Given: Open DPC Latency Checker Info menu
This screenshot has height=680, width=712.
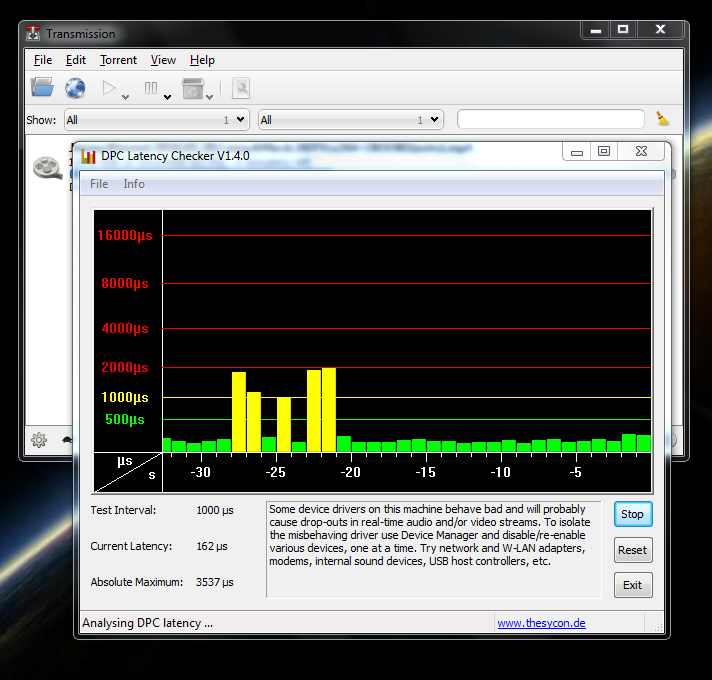Looking at the screenshot, I should pos(134,184).
